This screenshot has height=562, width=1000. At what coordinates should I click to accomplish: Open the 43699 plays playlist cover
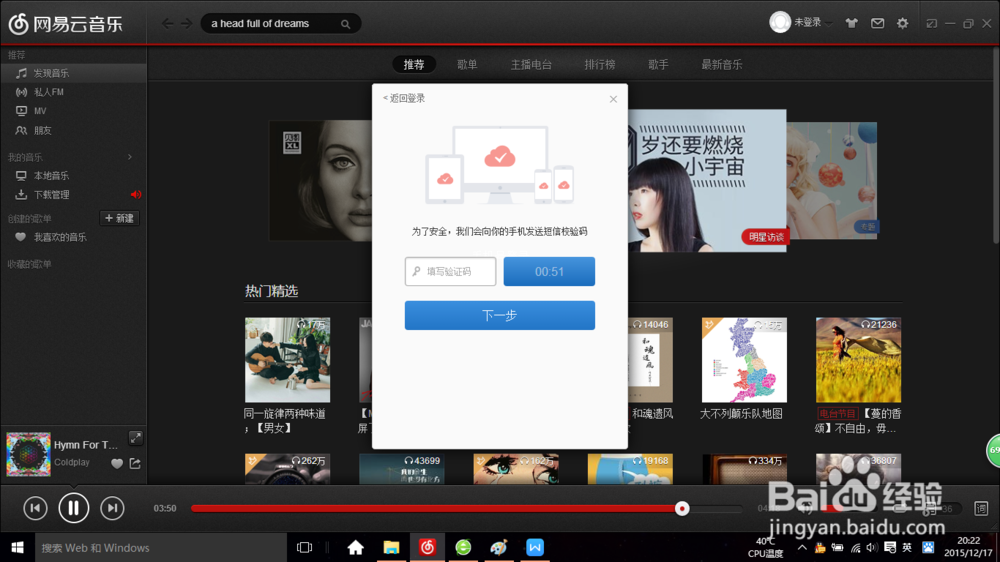tap(402, 469)
